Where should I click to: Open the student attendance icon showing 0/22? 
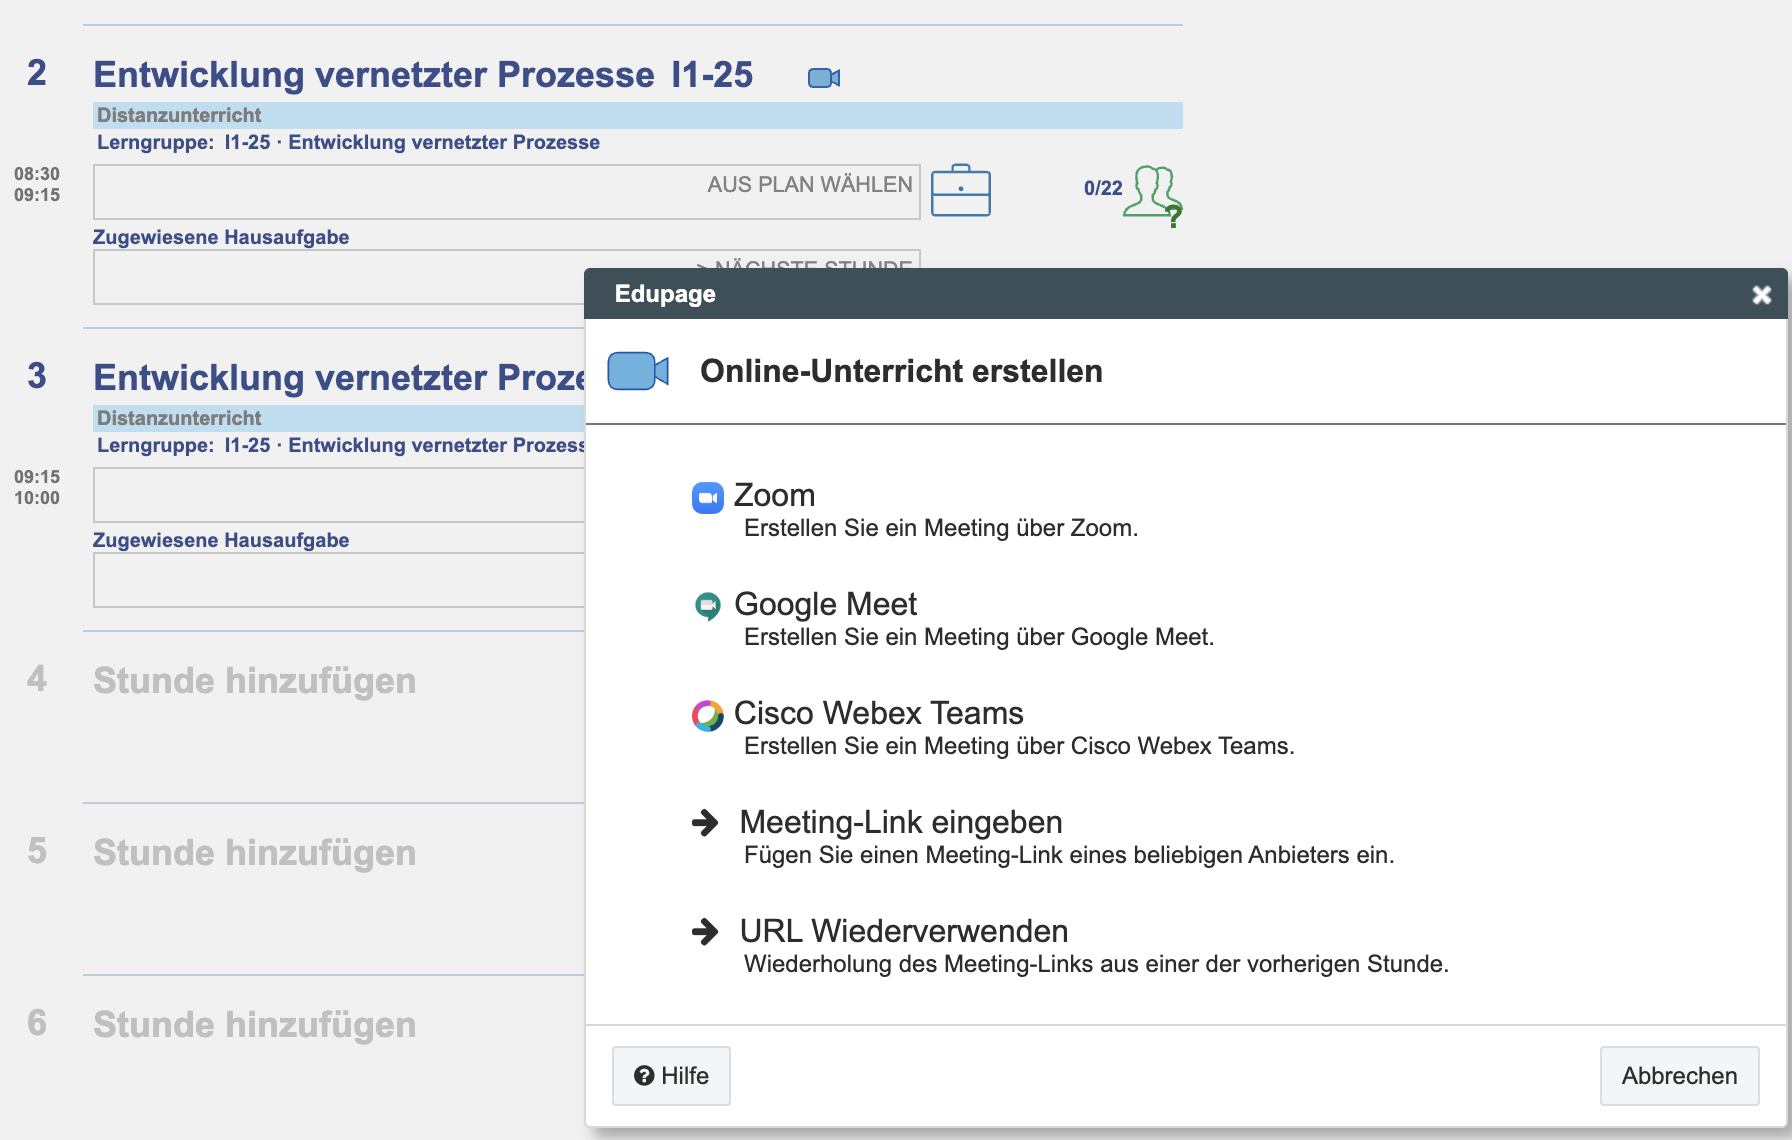point(1152,192)
